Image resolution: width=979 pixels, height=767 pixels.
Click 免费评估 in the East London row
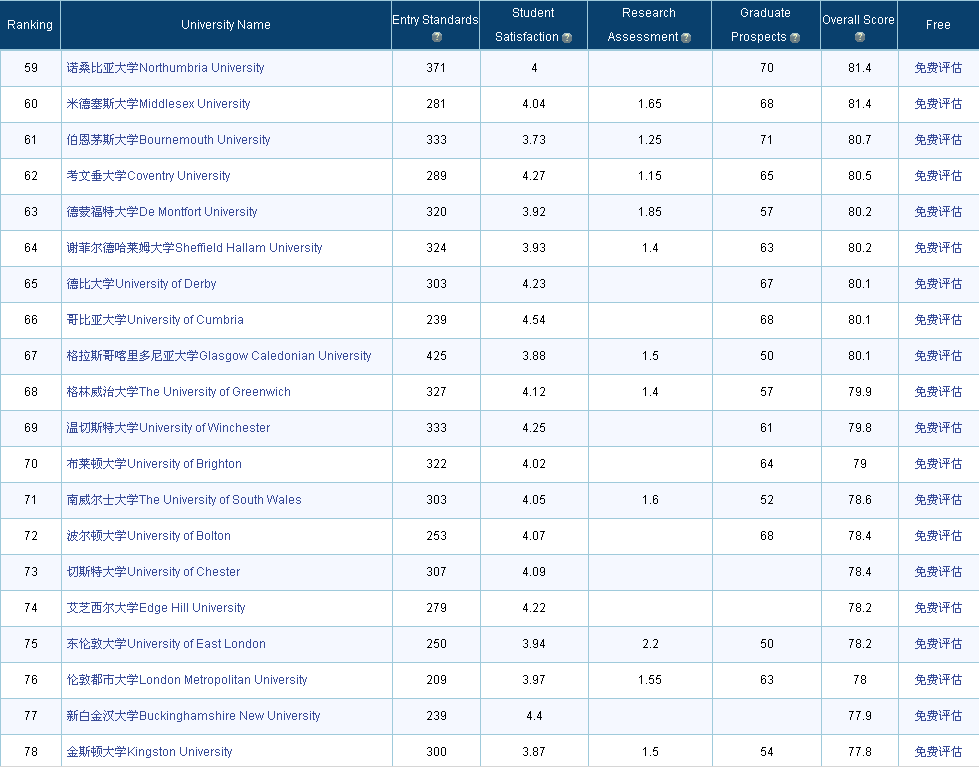pos(938,644)
